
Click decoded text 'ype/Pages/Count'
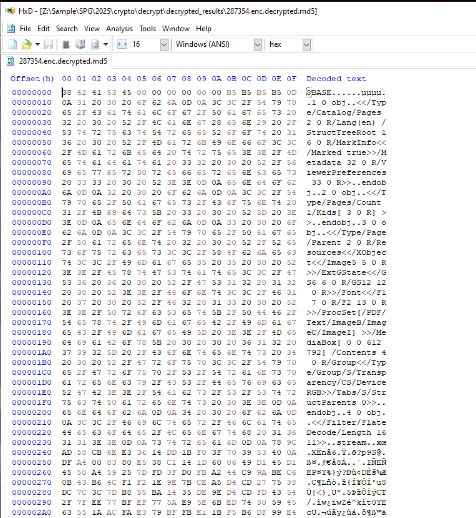coord(344,202)
